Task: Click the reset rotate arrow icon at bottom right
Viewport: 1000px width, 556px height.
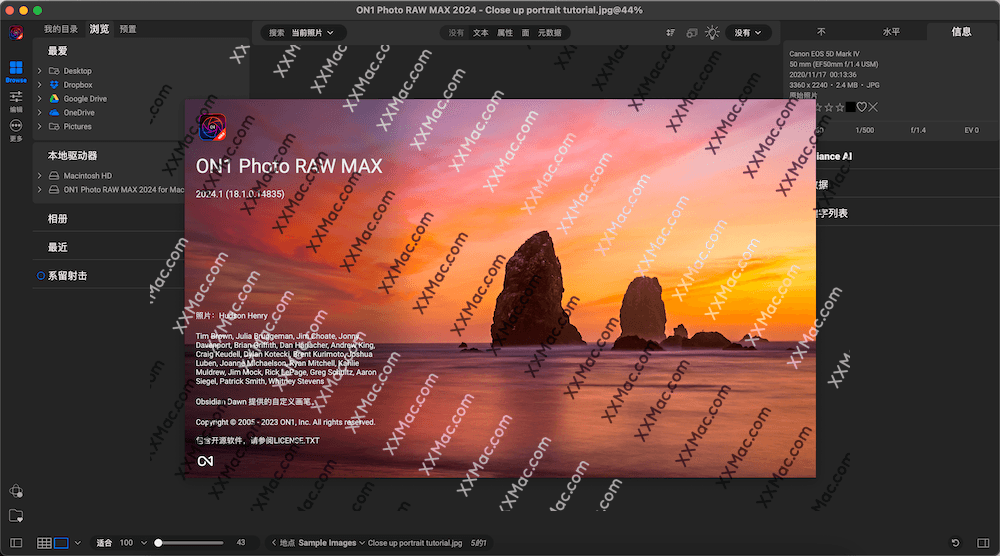Action: 955,543
